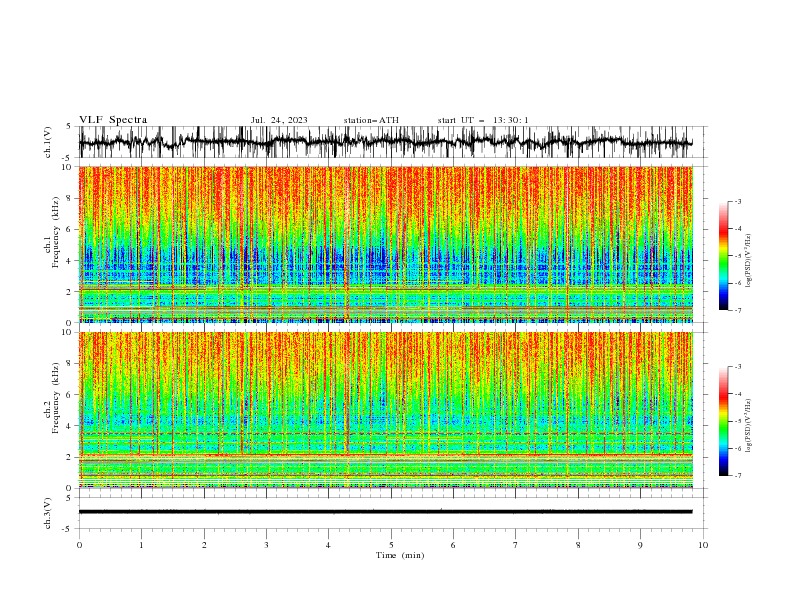This screenshot has height=612, width=792.
Task: Click the ch.2 spectrogram color bar
Action: point(723,421)
